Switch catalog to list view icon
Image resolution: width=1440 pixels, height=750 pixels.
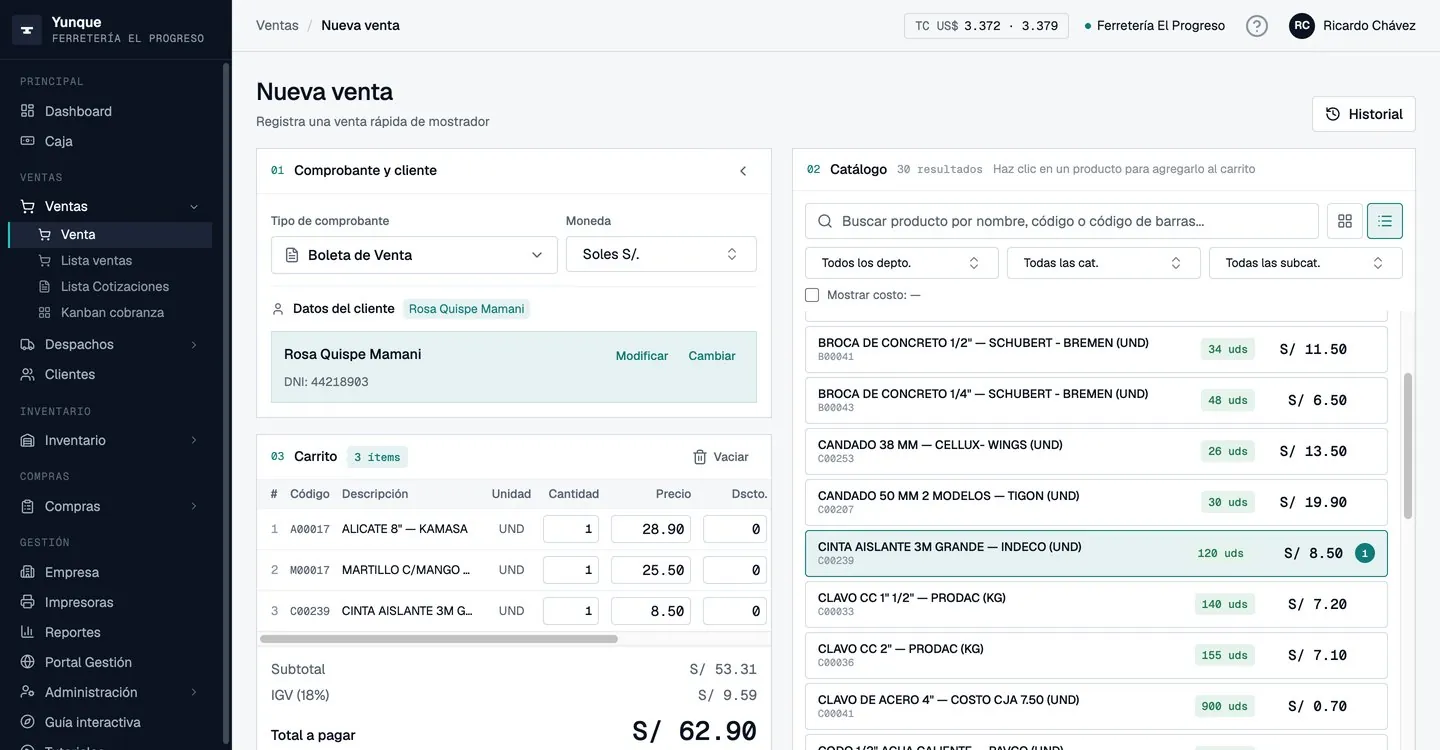pyautogui.click(x=1385, y=221)
